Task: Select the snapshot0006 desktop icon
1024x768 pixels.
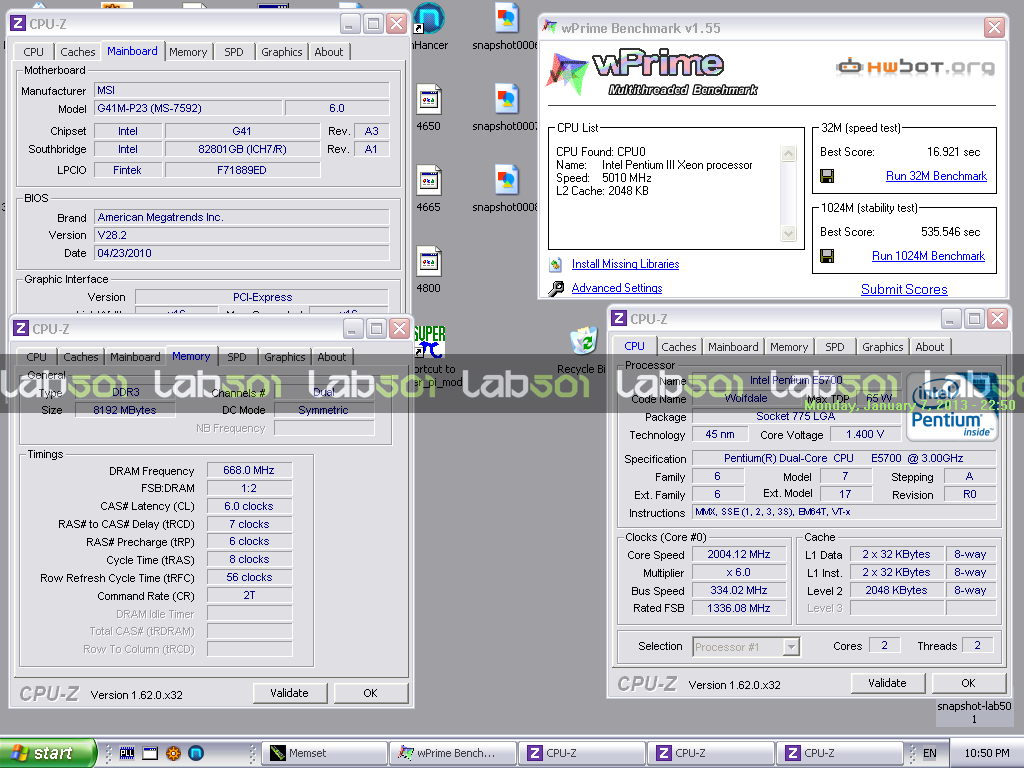Action: pyautogui.click(x=507, y=19)
